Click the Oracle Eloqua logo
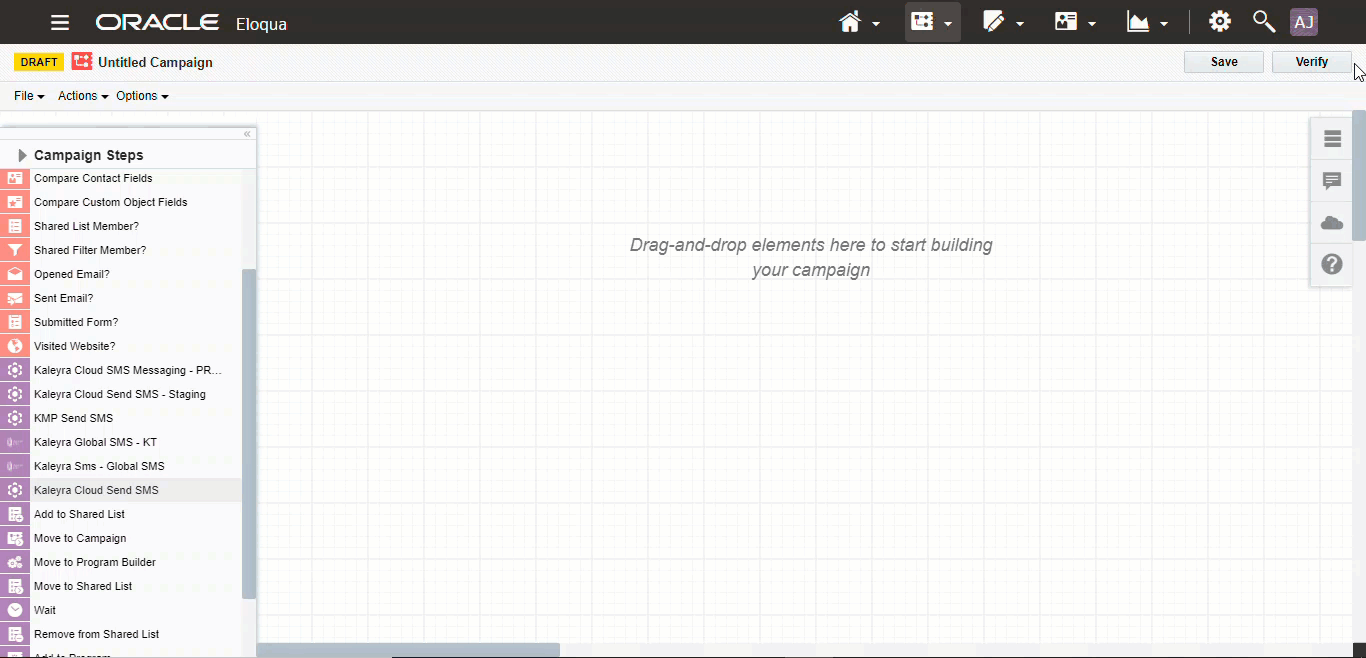Viewport: 1366px width, 658px height. [191, 22]
